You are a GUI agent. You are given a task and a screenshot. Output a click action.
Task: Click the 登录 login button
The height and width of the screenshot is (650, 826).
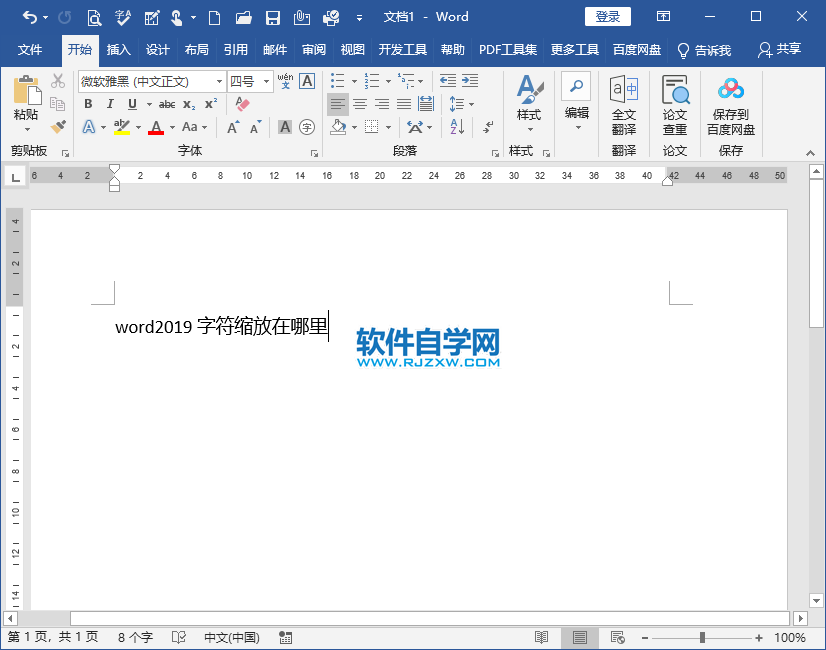point(606,16)
